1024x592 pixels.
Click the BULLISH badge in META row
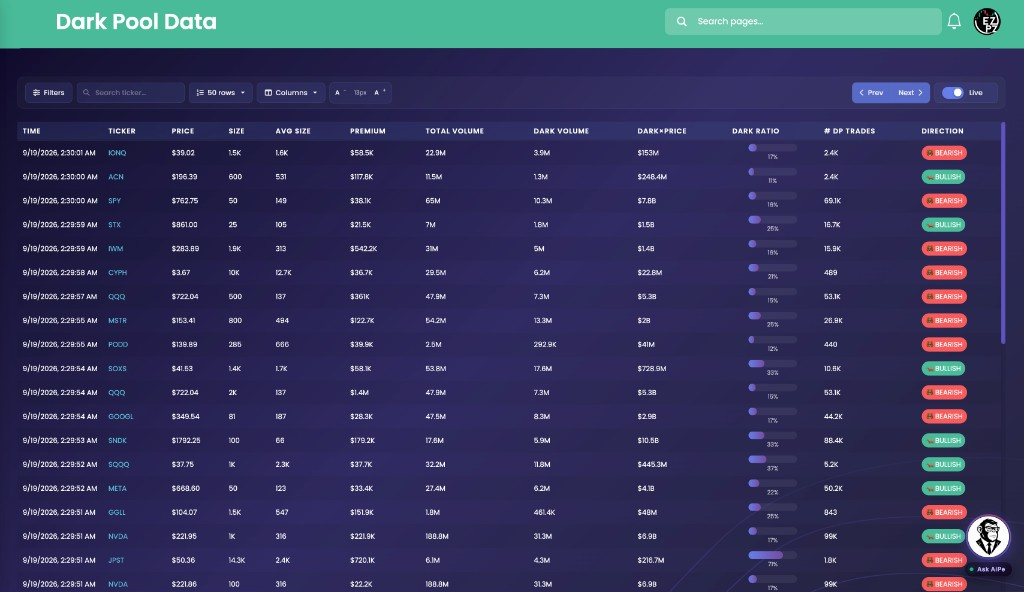click(x=943, y=488)
